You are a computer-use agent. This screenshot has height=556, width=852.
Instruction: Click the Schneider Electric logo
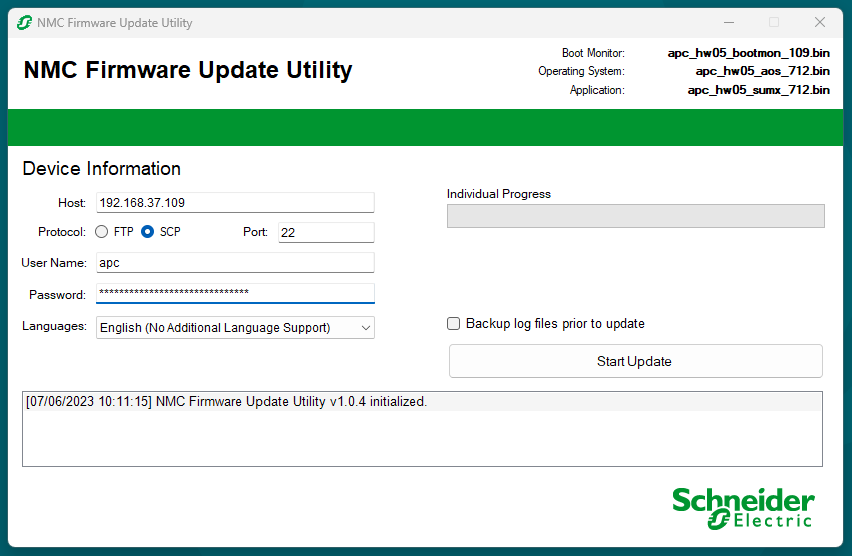click(x=743, y=508)
